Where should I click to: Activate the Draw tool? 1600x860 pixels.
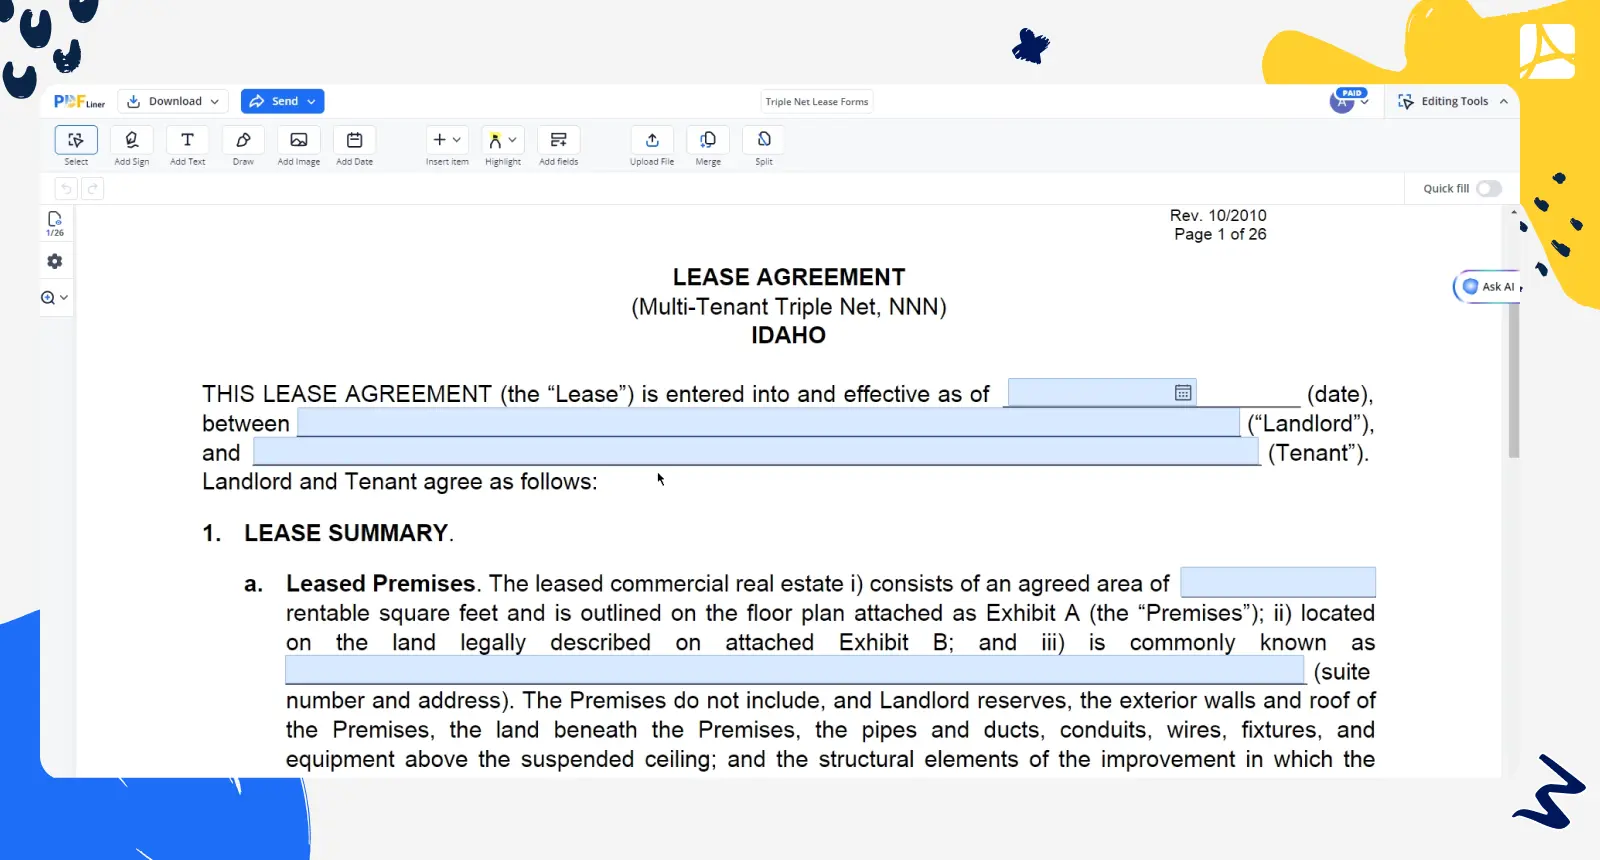(243, 146)
